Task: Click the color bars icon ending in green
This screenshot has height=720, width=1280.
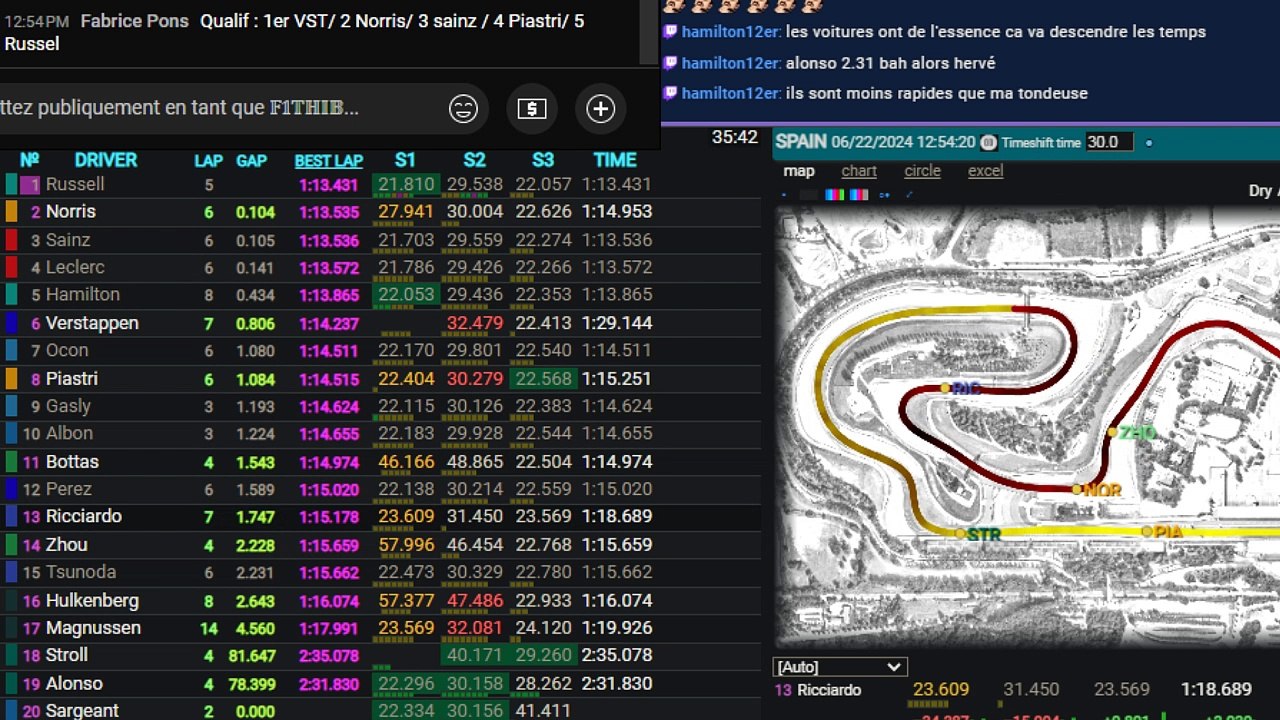Action: (x=833, y=195)
